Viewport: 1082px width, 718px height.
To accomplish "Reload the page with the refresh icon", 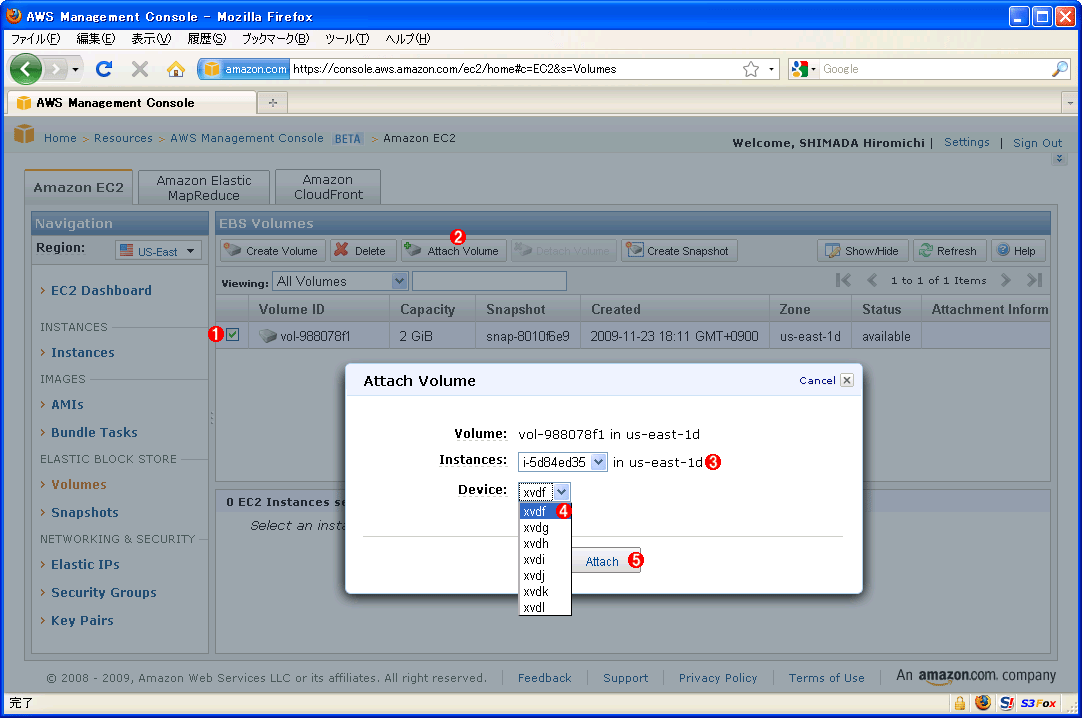I will click(x=104, y=69).
